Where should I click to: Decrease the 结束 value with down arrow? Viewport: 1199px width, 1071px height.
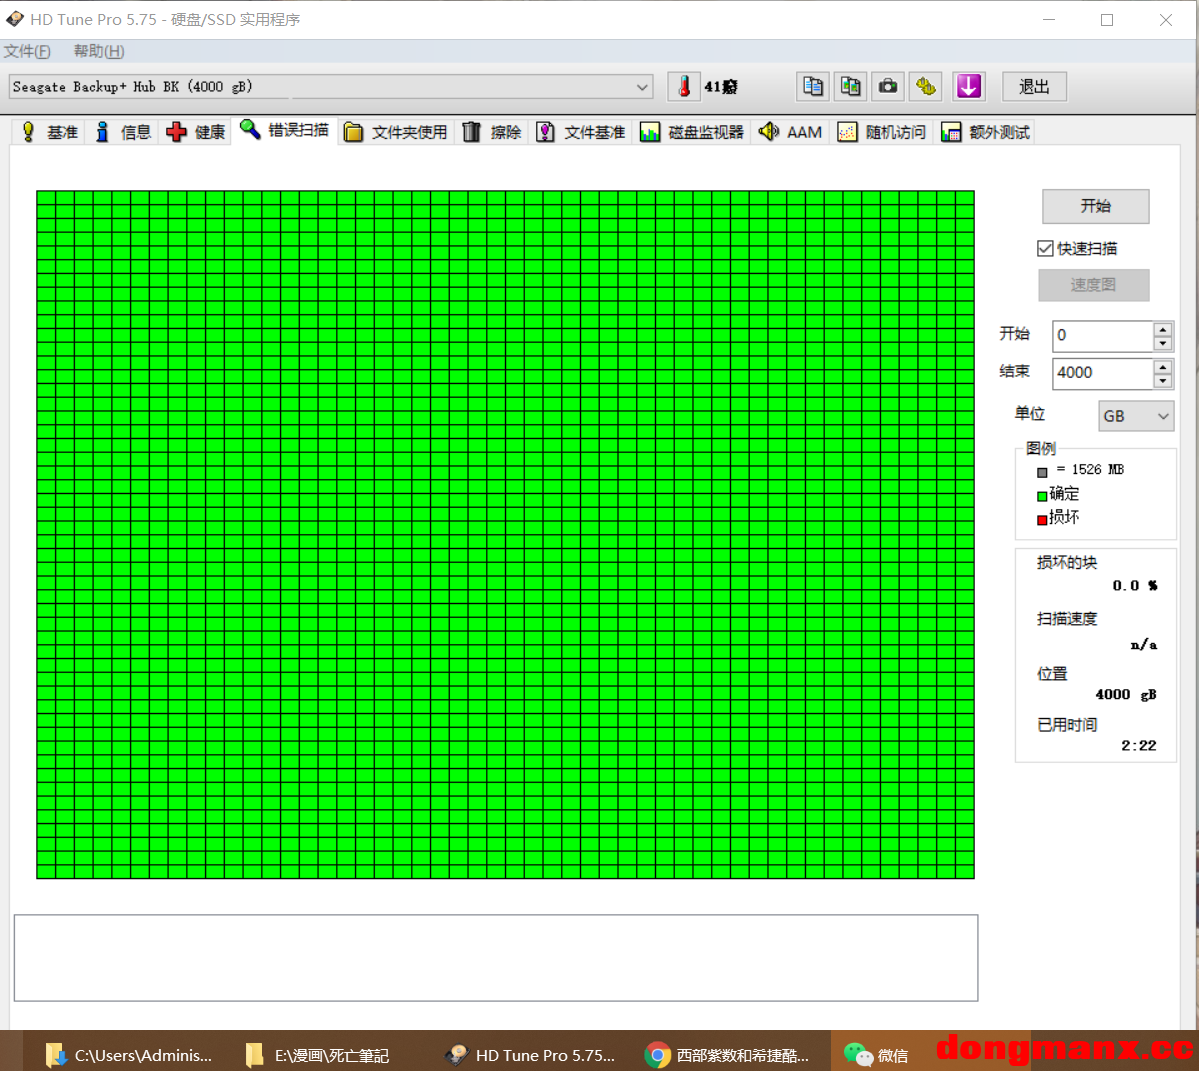click(x=1162, y=381)
